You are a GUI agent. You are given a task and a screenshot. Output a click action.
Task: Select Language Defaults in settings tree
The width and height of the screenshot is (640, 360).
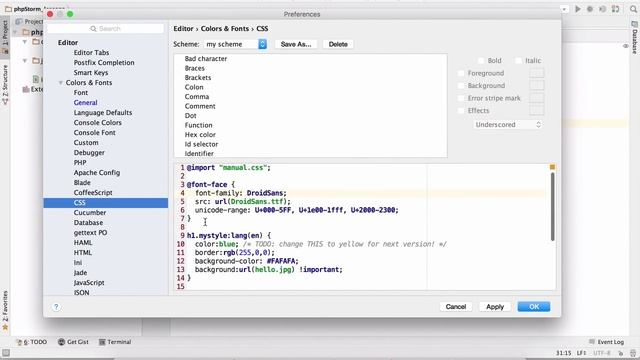[103, 113]
